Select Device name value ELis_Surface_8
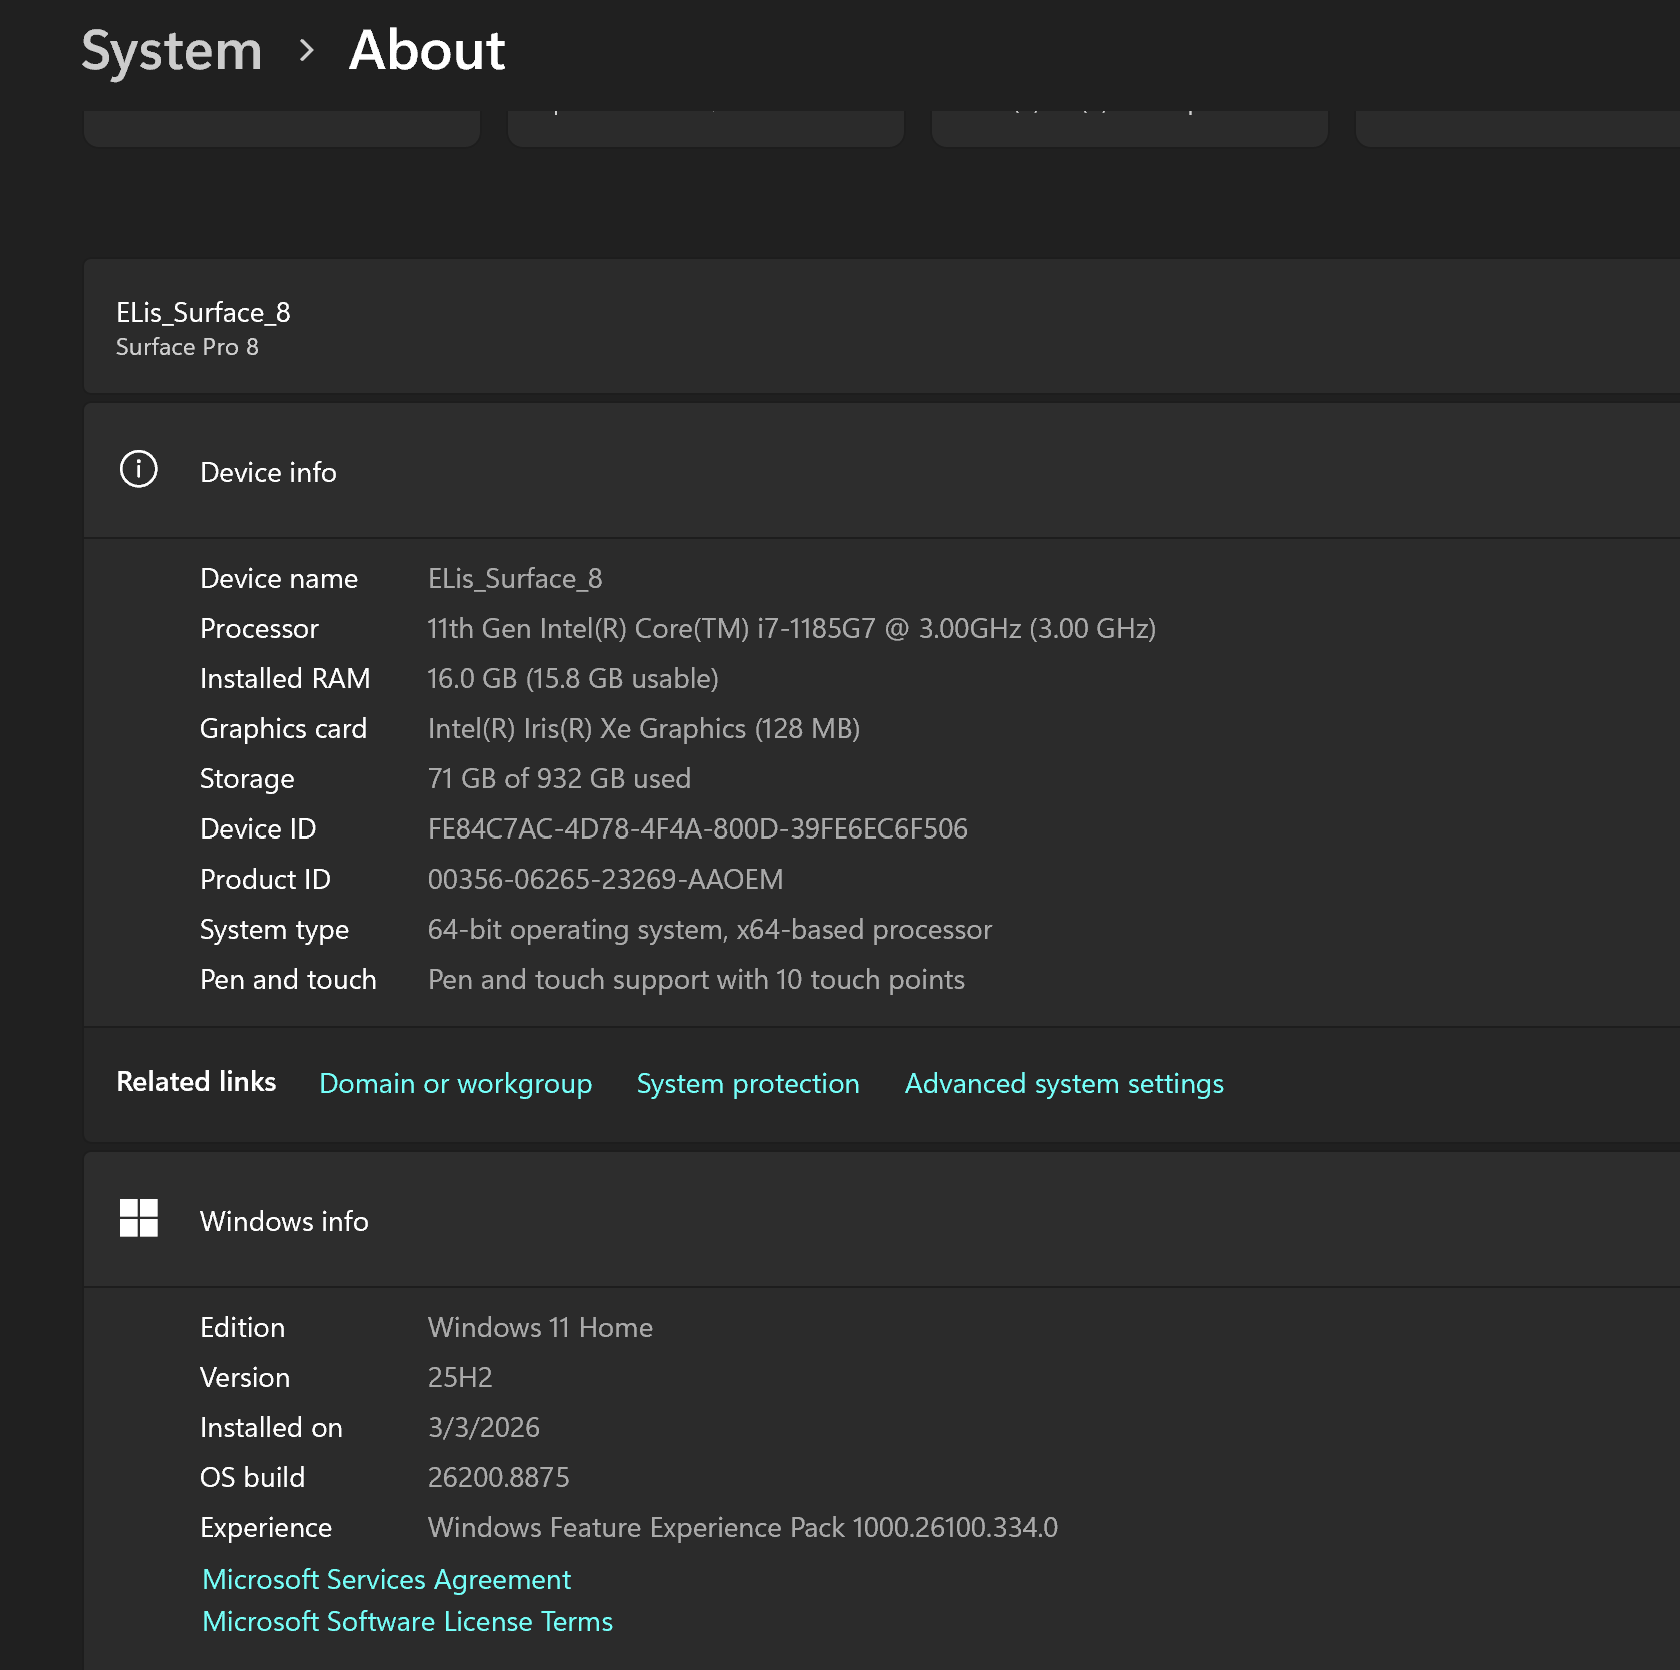Image resolution: width=1680 pixels, height=1670 pixels. (x=515, y=578)
